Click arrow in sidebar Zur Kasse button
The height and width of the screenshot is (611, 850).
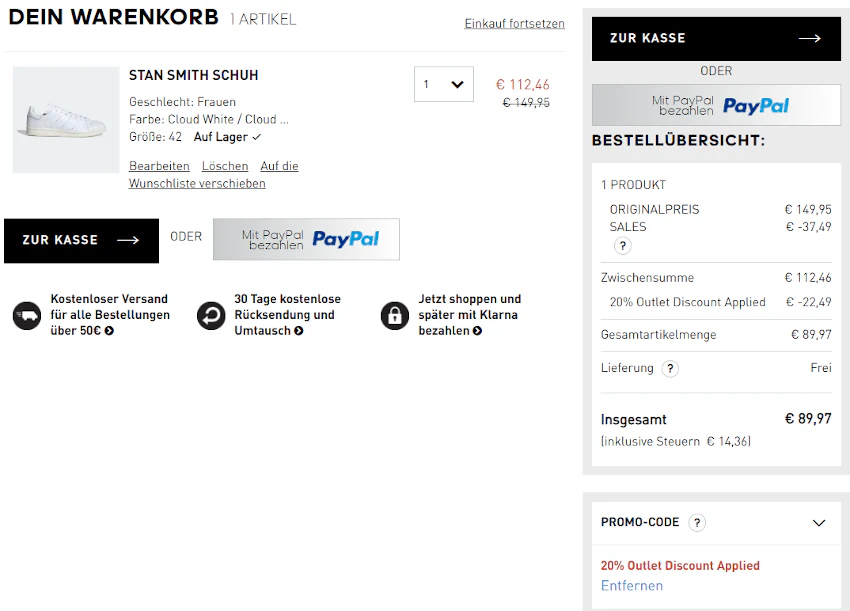(x=809, y=38)
